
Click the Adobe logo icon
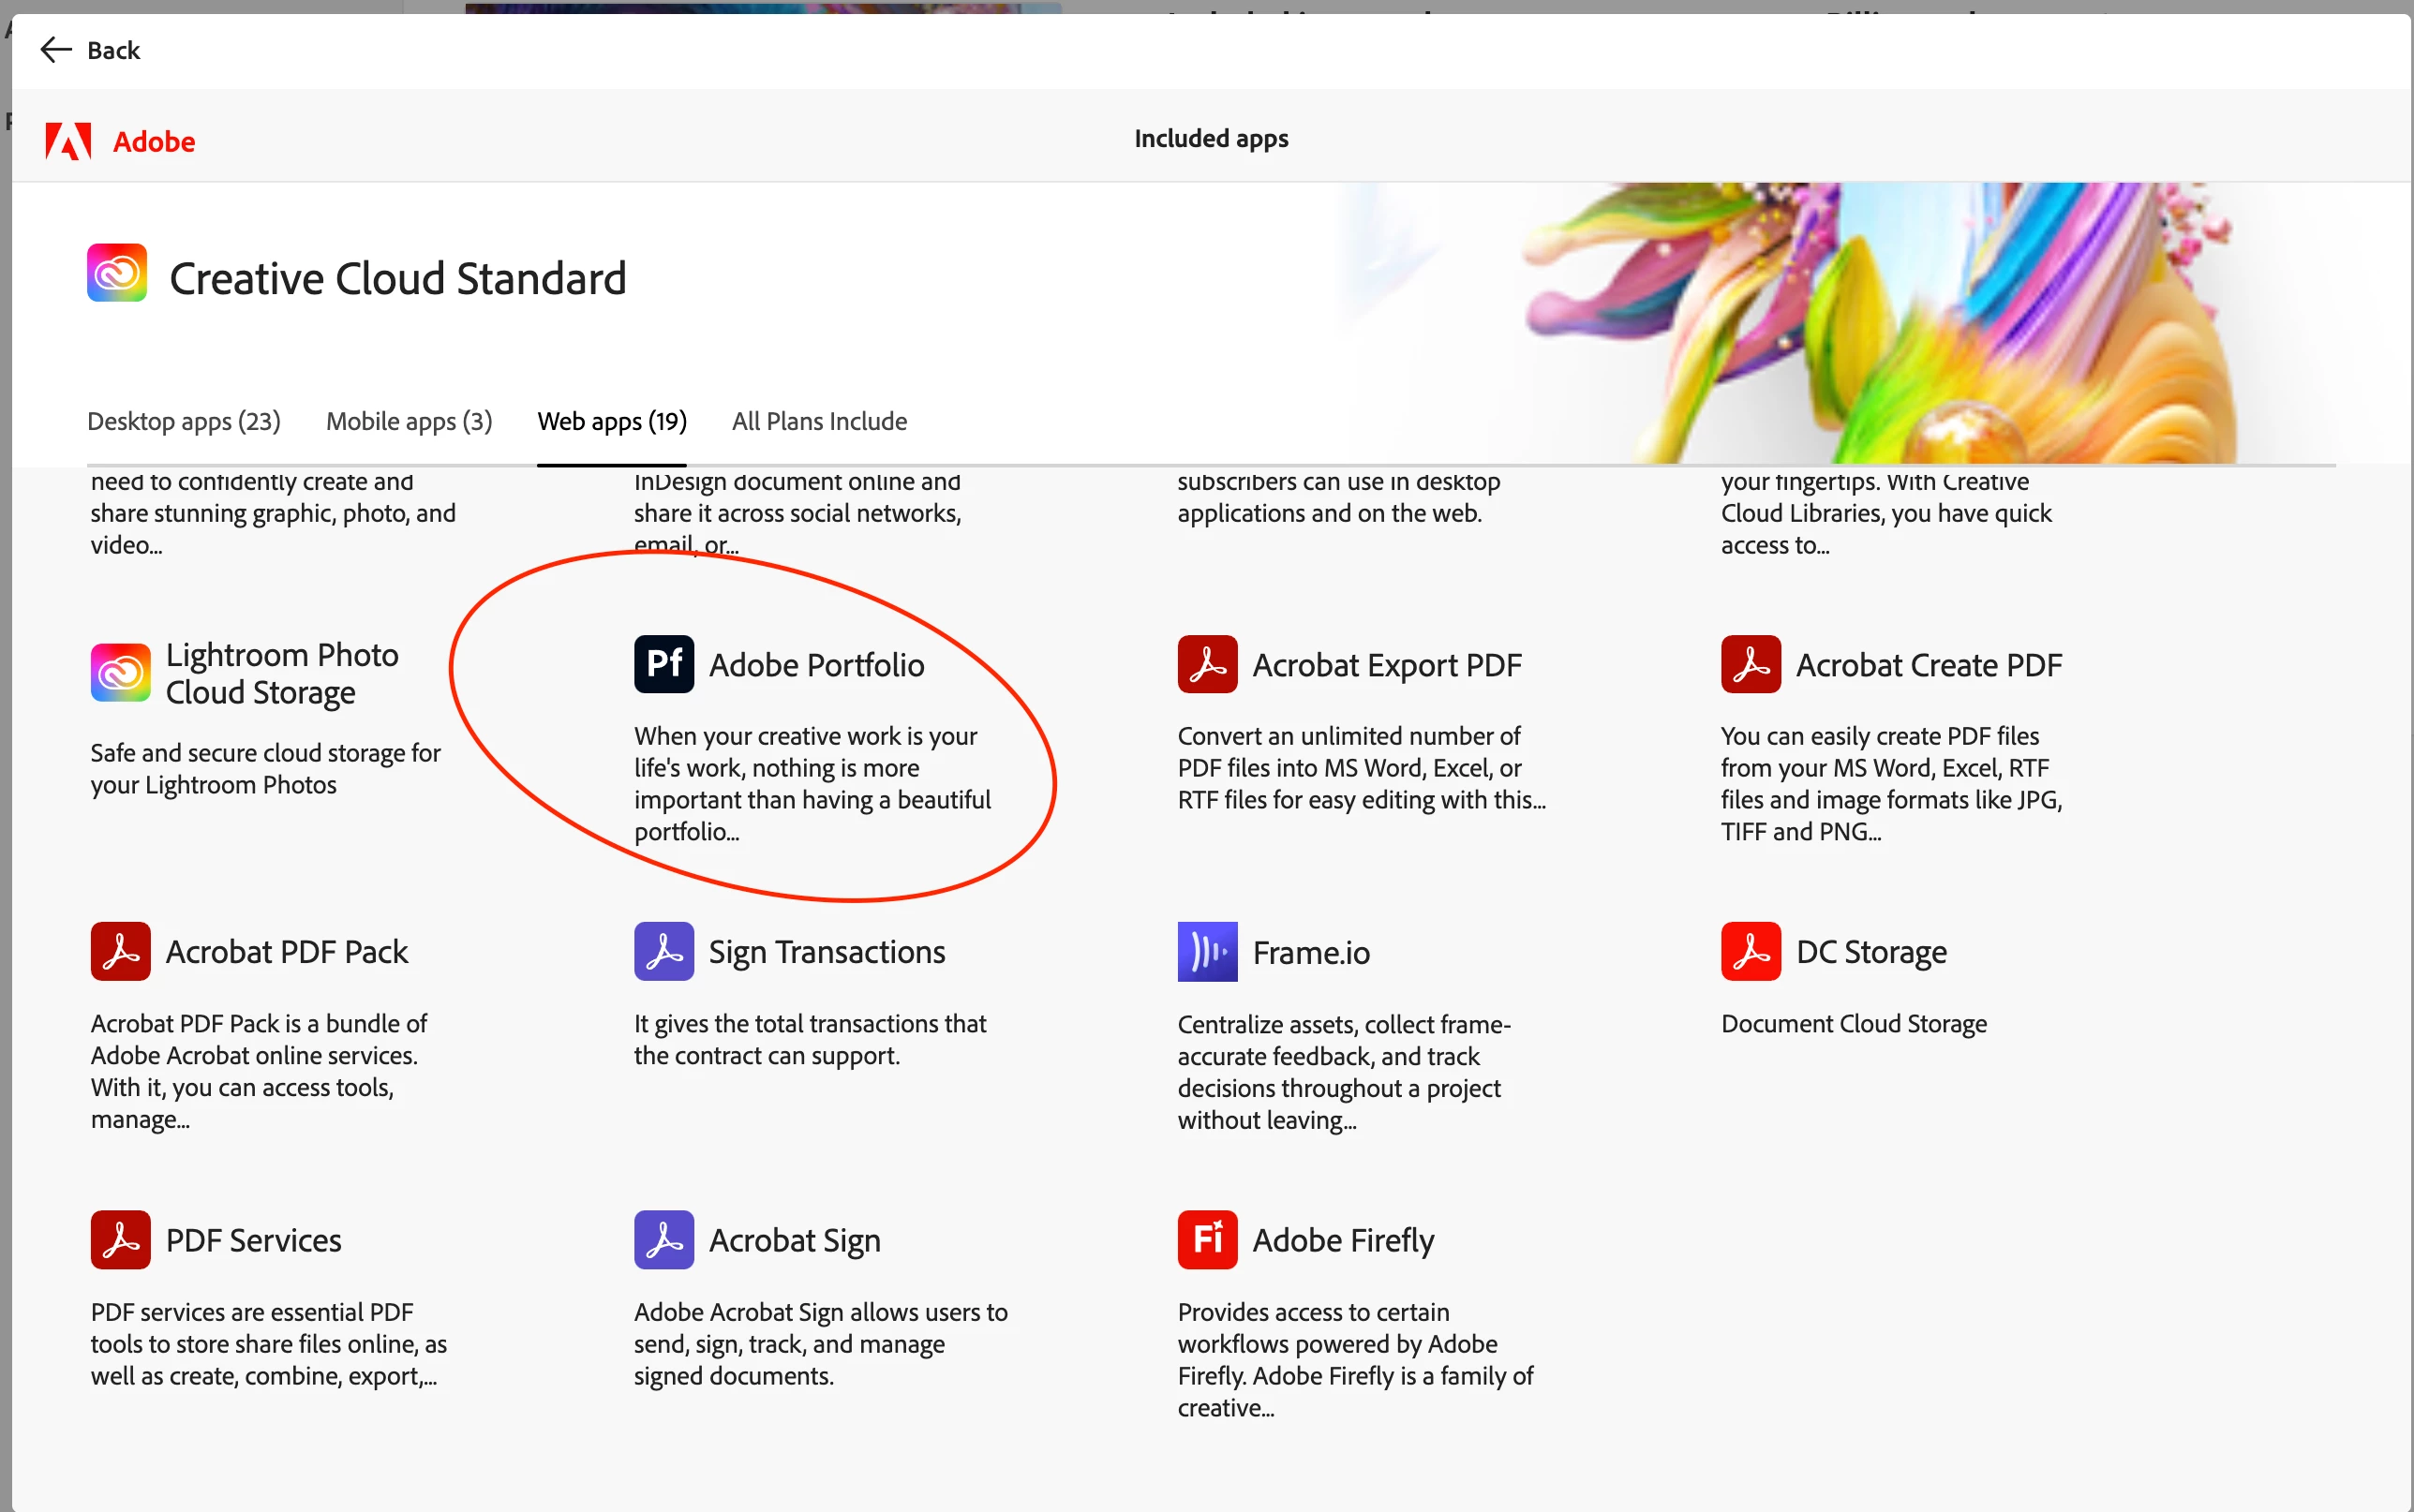tap(68, 141)
